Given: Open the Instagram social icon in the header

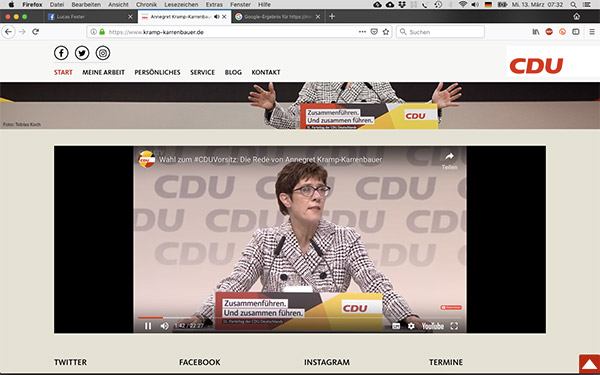Looking at the screenshot, I should point(103,53).
